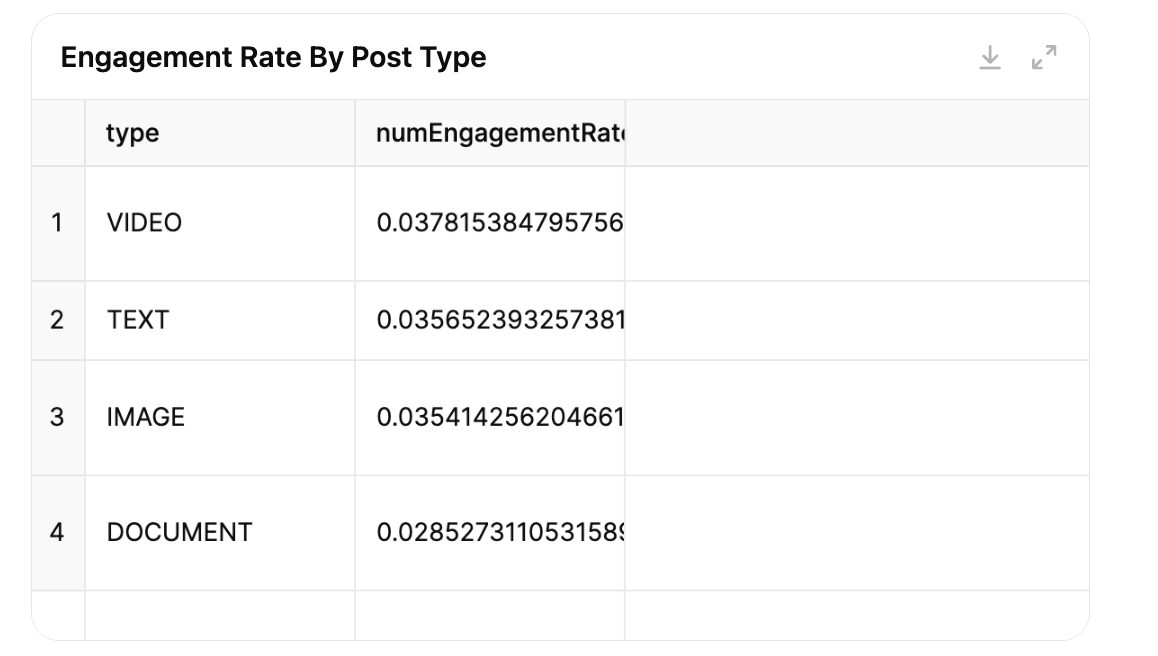Expand the table with fullscreen arrows icon
Image resolution: width=1158 pixels, height=656 pixels.
click(x=1044, y=58)
